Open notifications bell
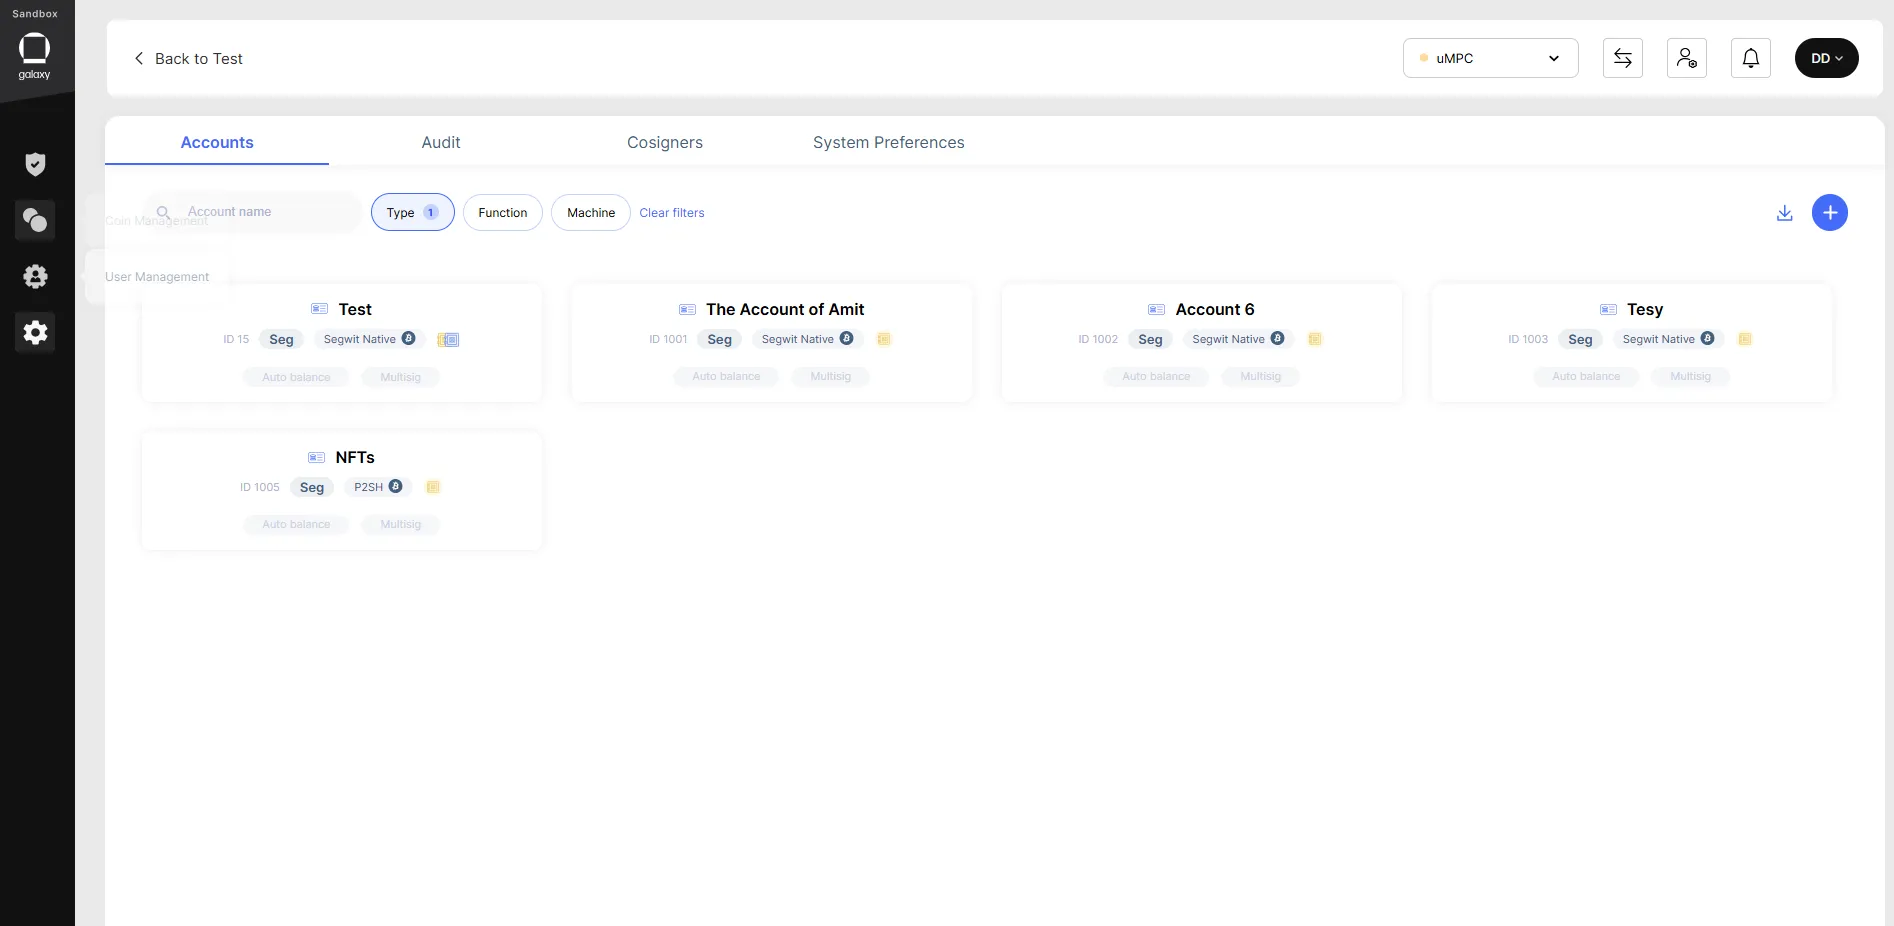 1751,58
